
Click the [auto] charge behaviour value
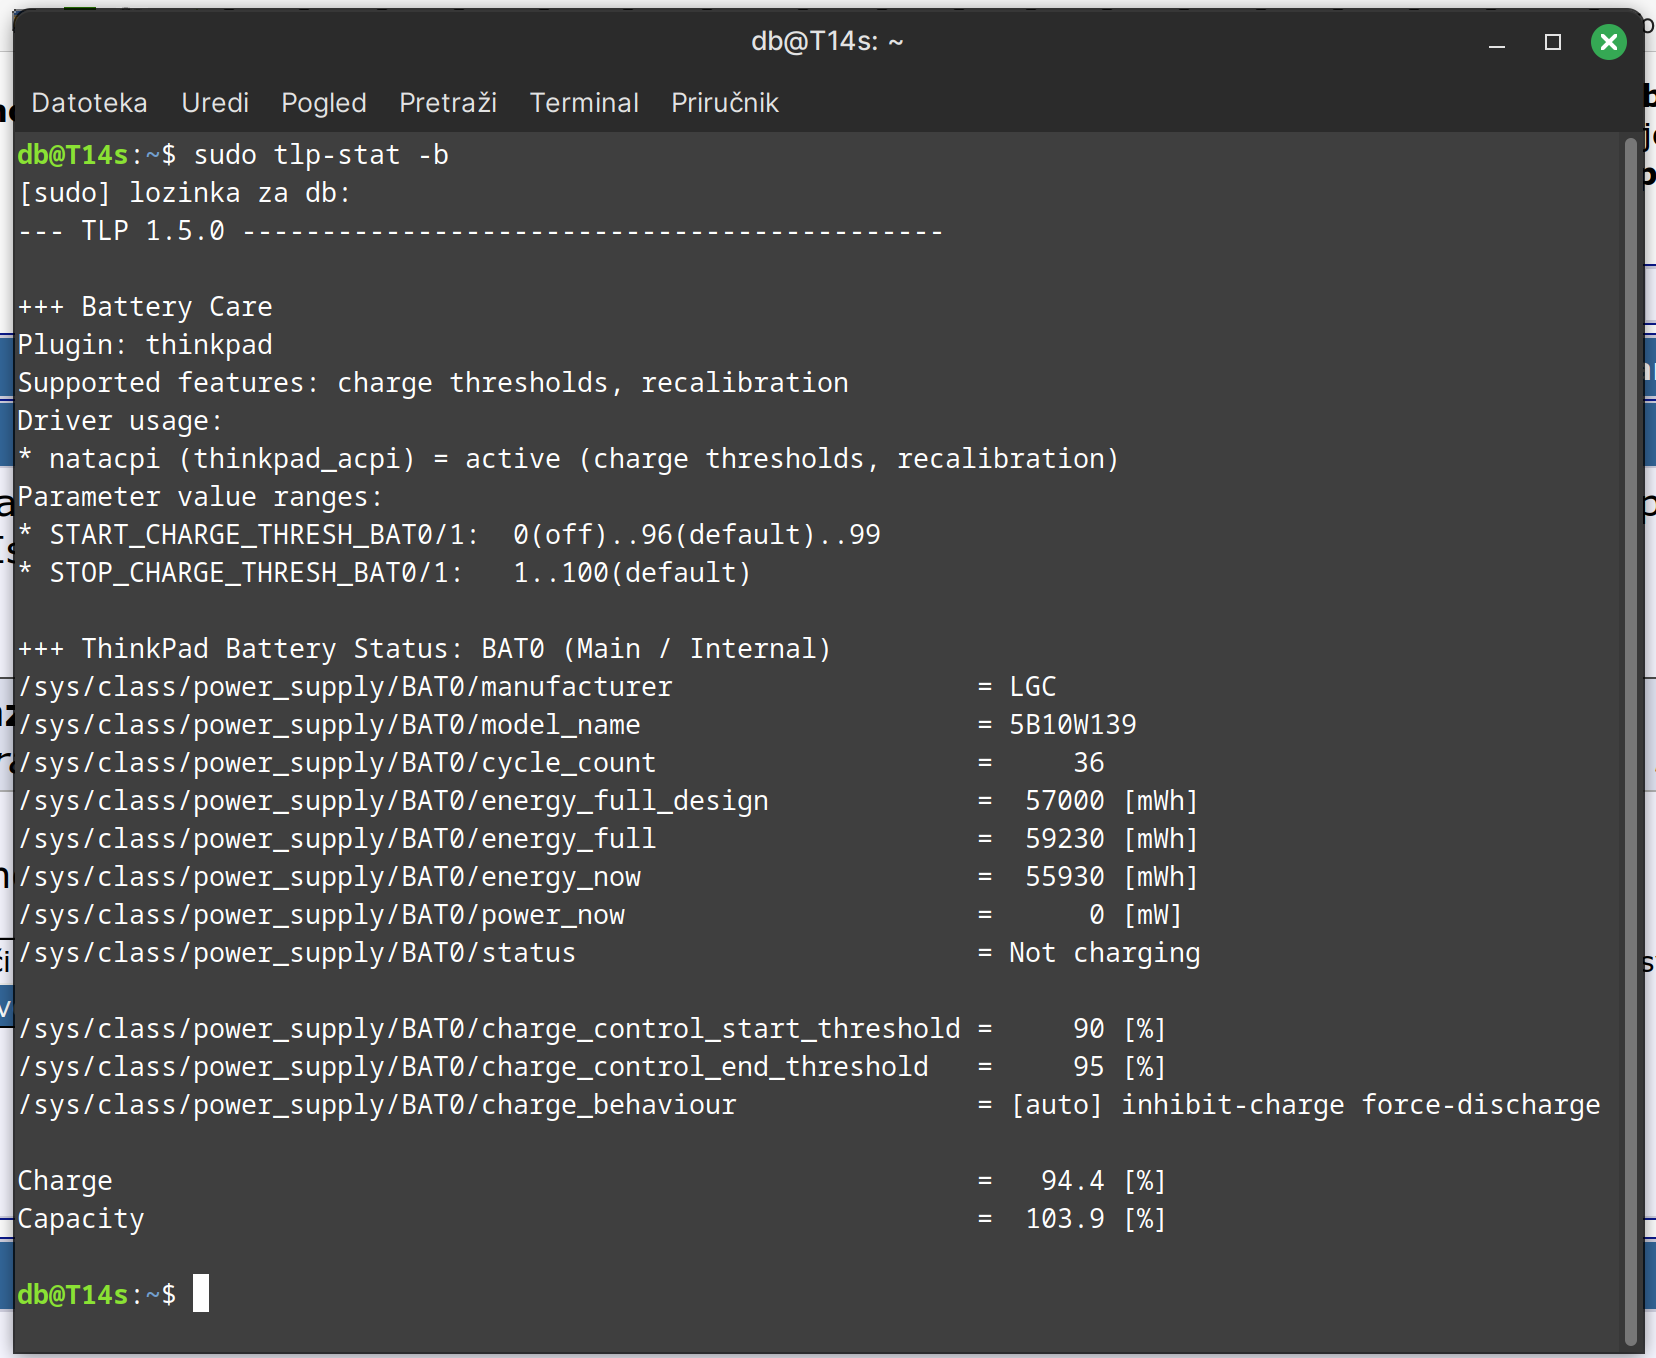click(x=1057, y=1105)
